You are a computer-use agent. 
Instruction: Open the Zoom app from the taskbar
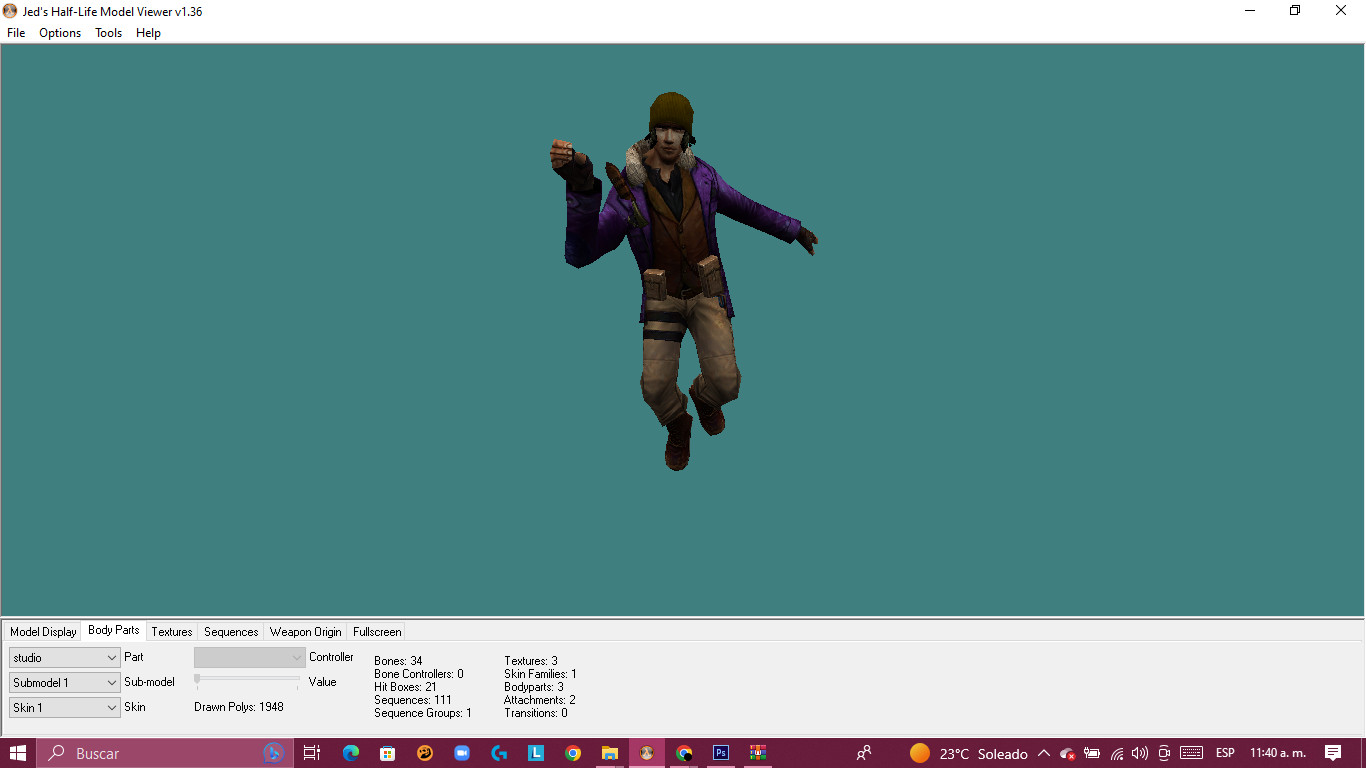[x=462, y=753]
